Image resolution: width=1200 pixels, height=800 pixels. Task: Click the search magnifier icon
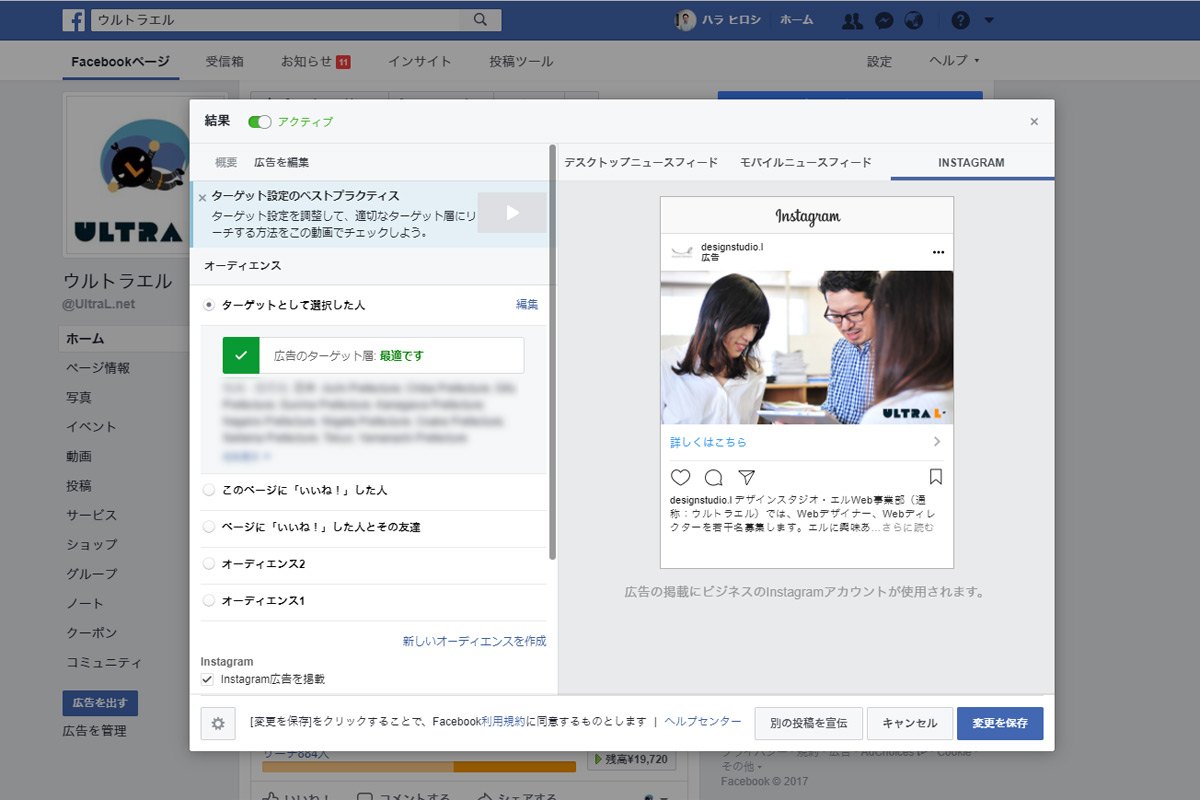[x=480, y=20]
